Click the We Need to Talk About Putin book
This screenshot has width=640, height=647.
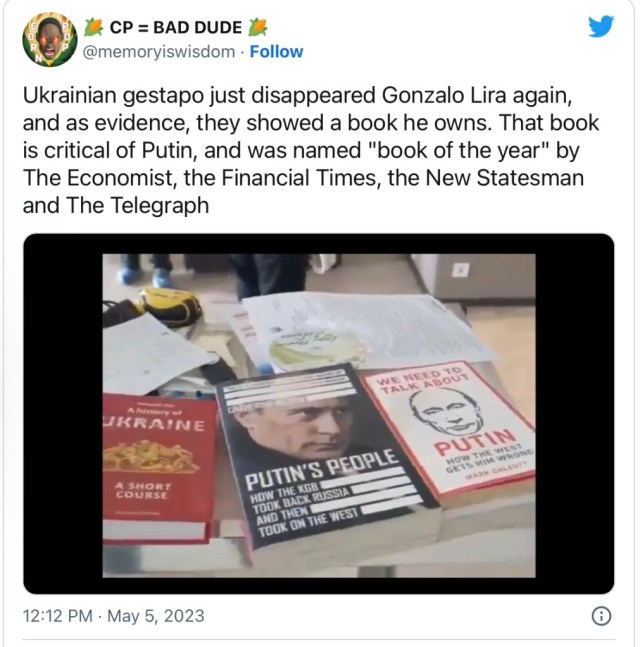click(x=450, y=431)
